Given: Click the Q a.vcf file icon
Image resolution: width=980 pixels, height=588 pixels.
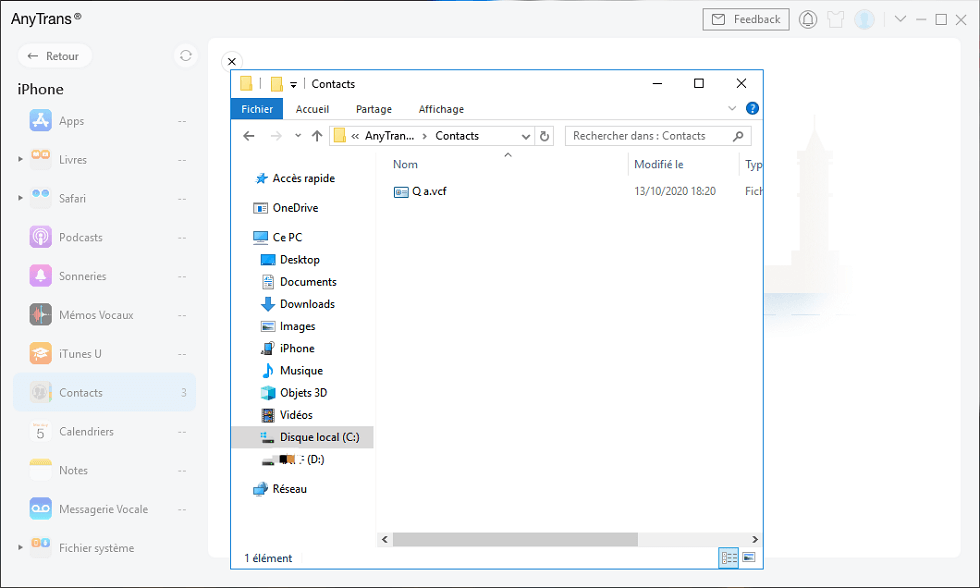Looking at the screenshot, I should coord(401,192).
